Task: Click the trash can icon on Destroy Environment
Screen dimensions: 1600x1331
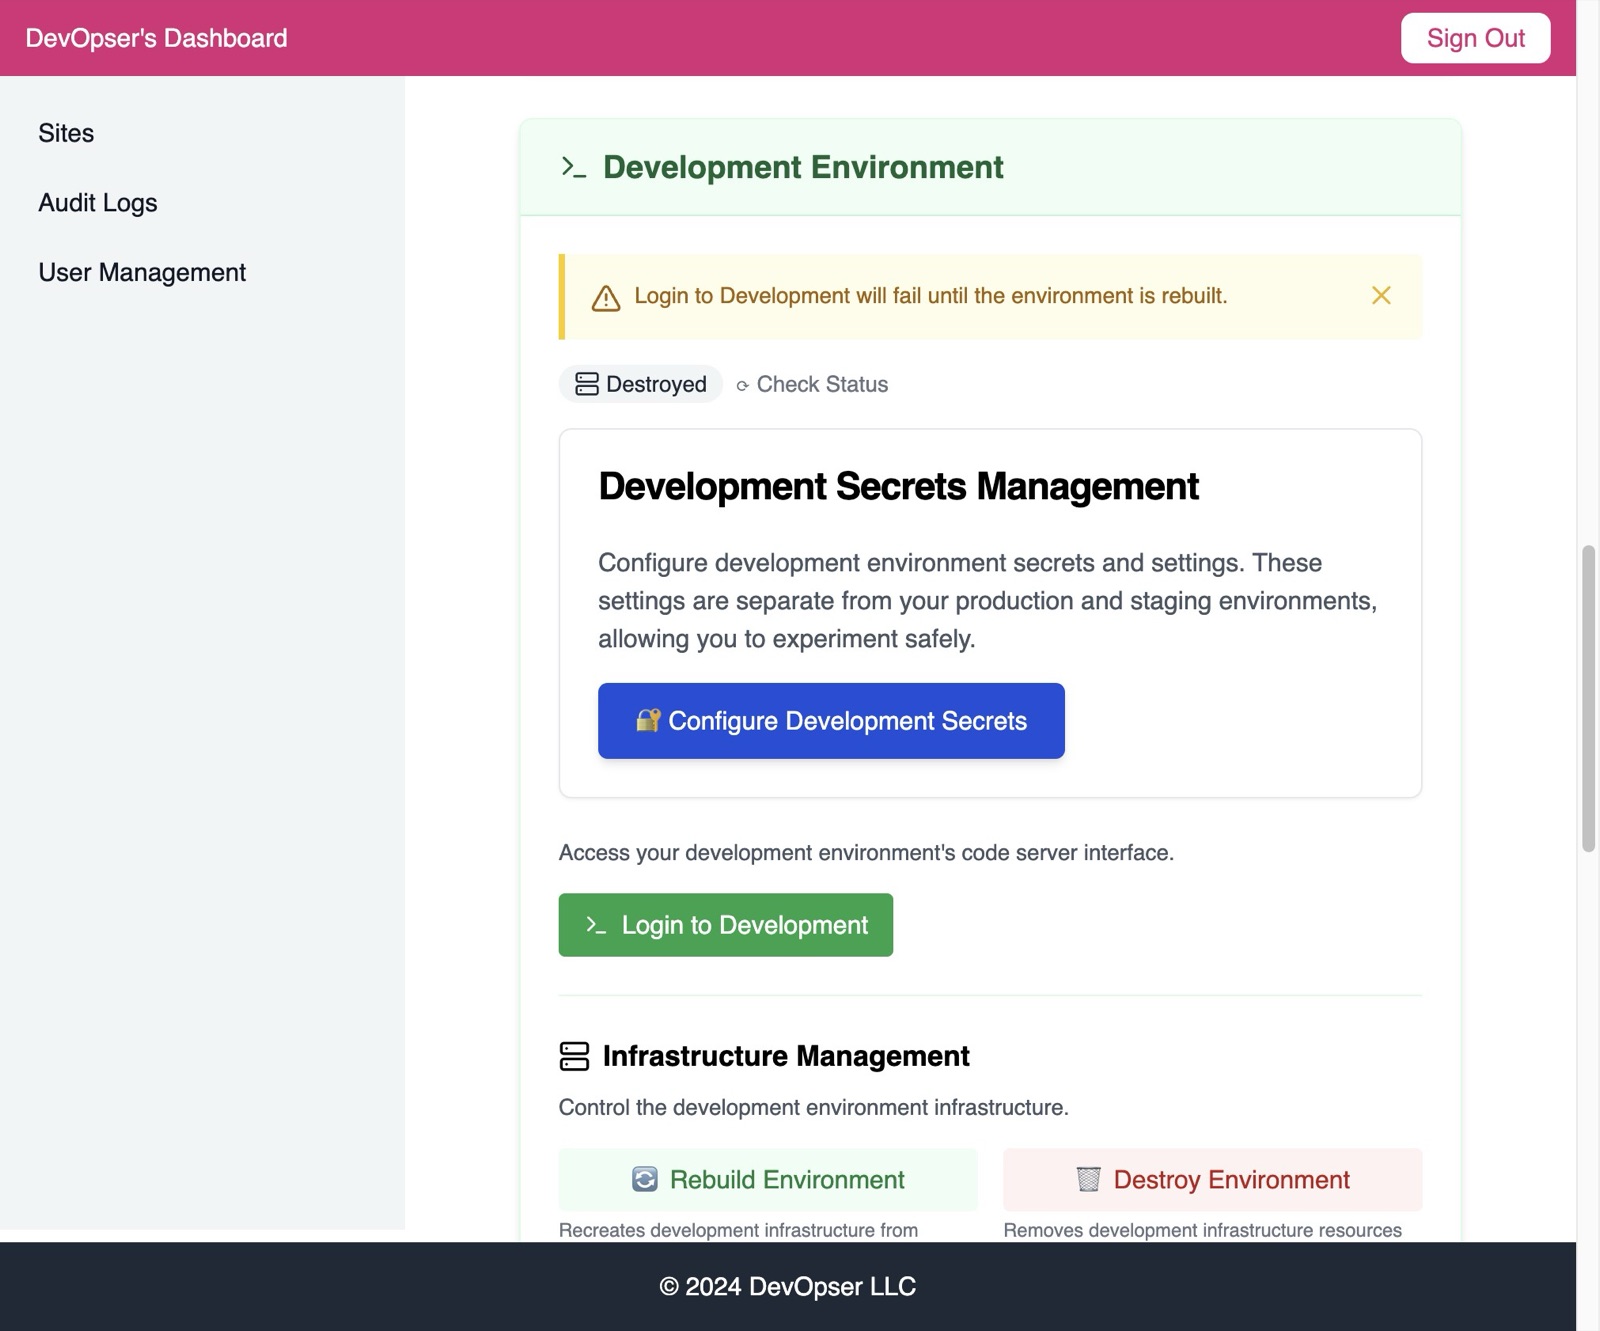Action: point(1088,1180)
